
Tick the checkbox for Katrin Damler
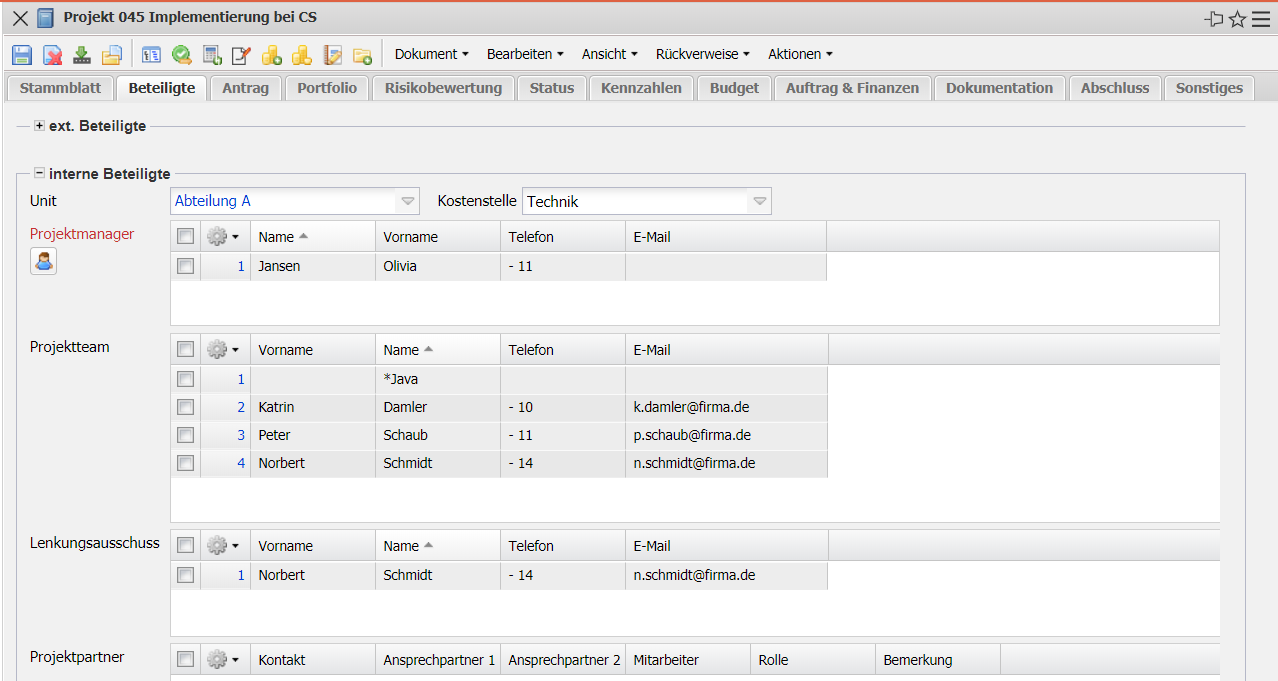coord(185,407)
